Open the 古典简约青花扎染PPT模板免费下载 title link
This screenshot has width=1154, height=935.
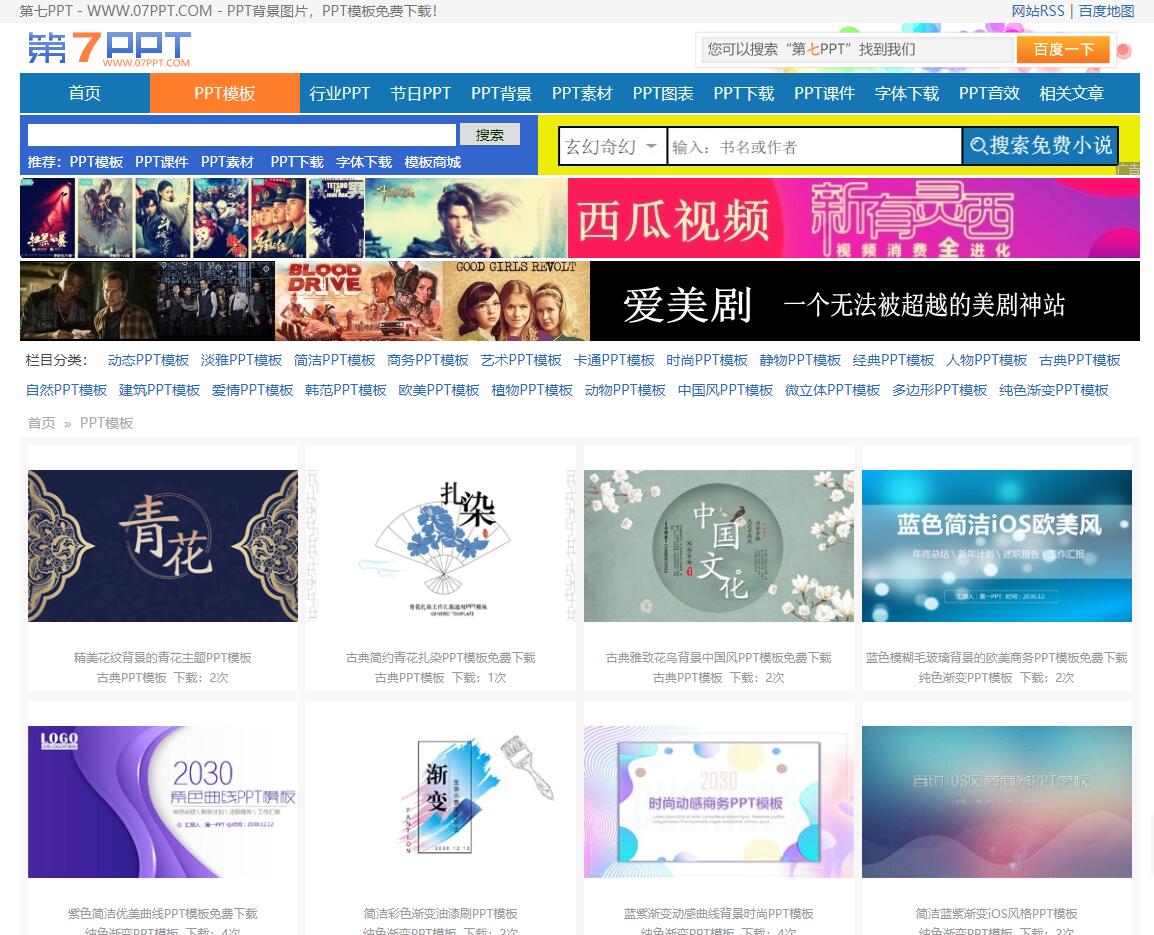click(441, 657)
